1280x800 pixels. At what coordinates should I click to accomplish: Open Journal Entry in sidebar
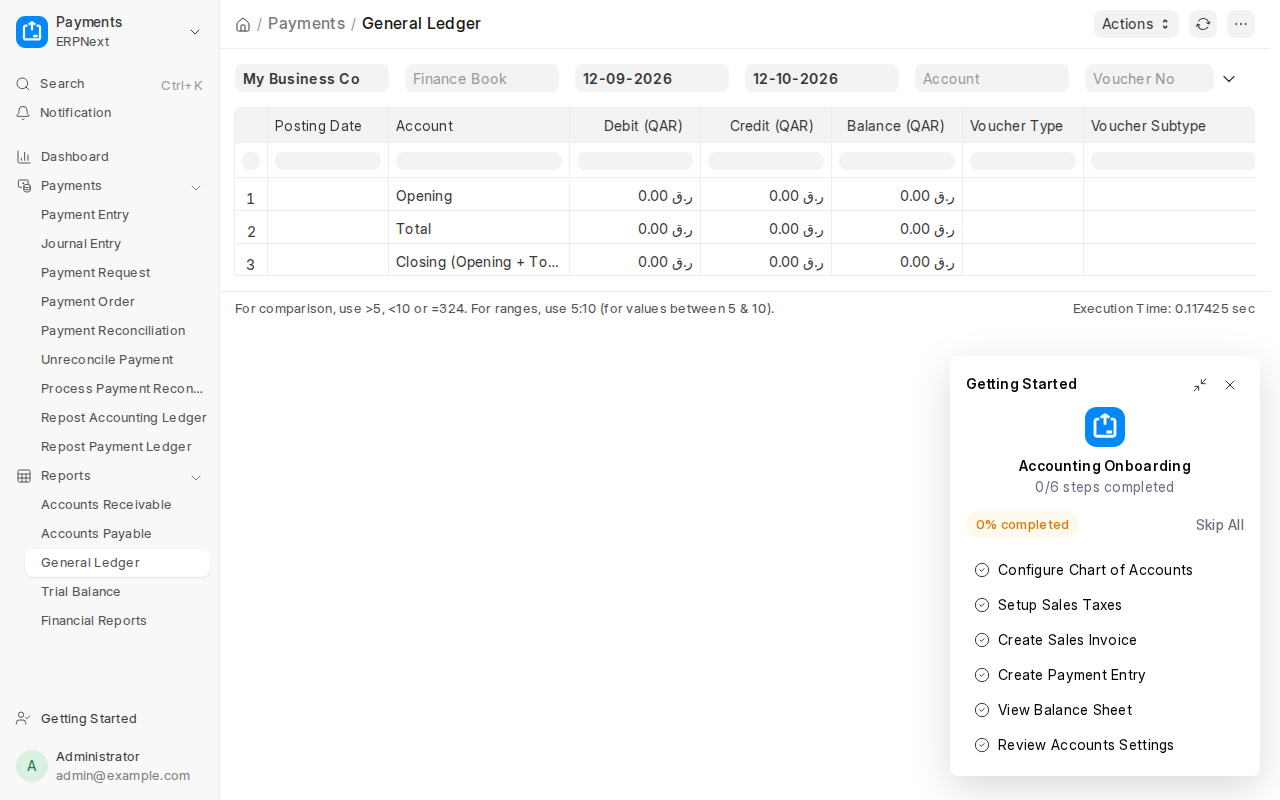117,244
